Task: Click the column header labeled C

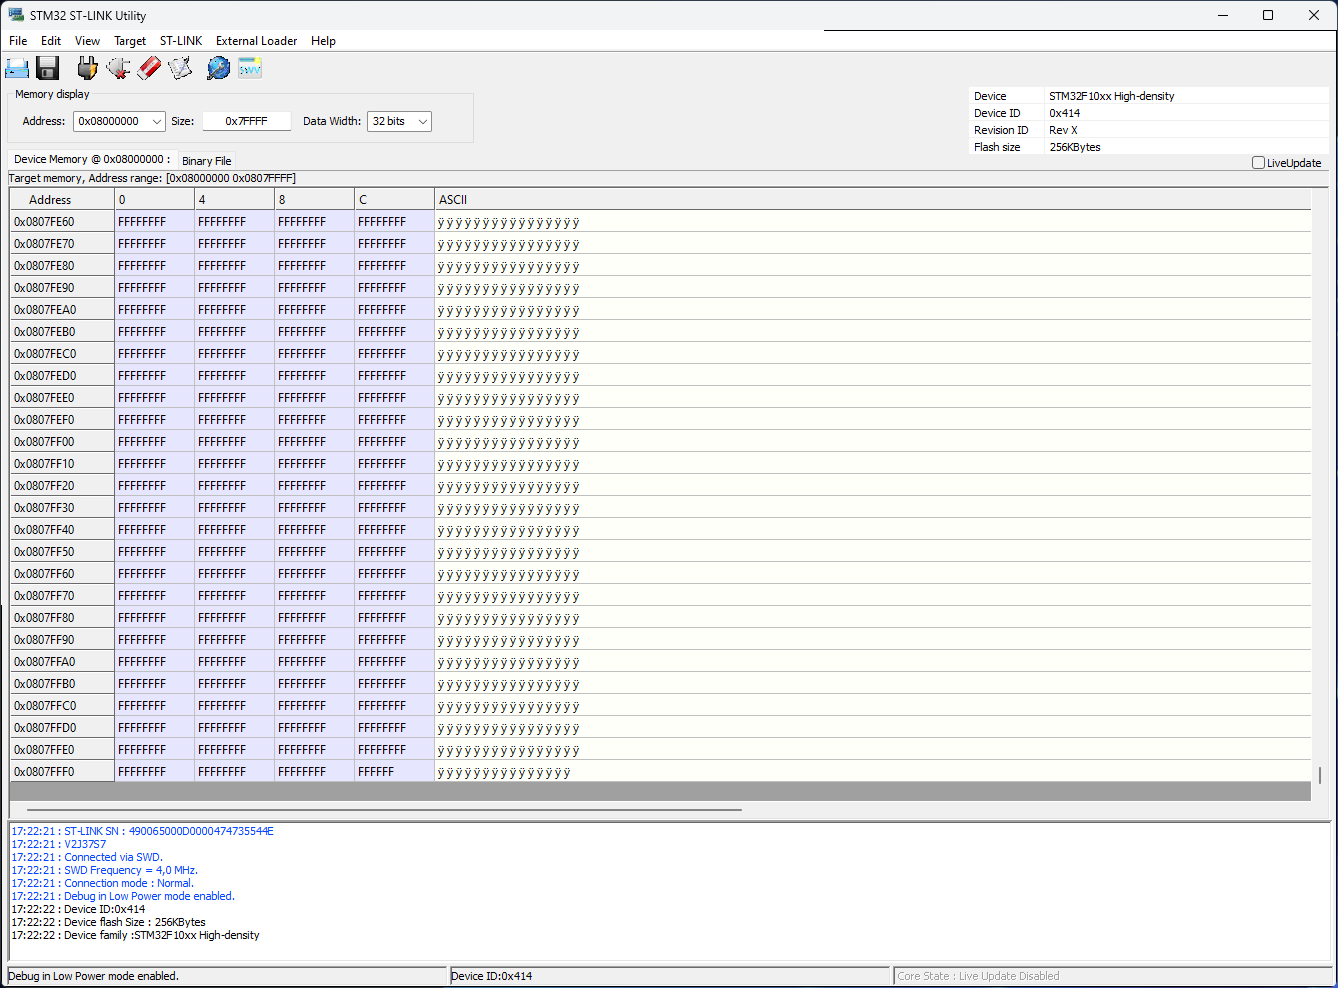Action: [395, 200]
